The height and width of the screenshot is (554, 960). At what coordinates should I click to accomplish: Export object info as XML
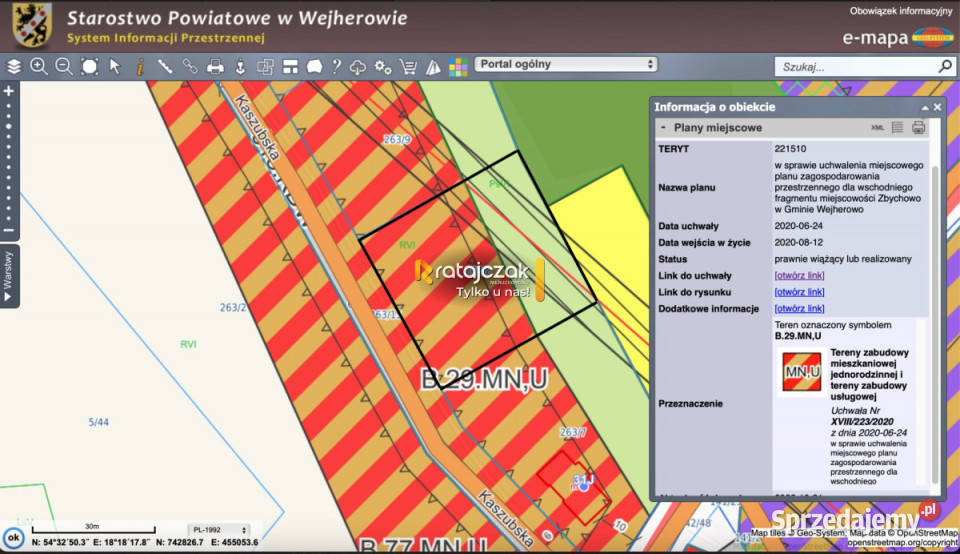877,128
